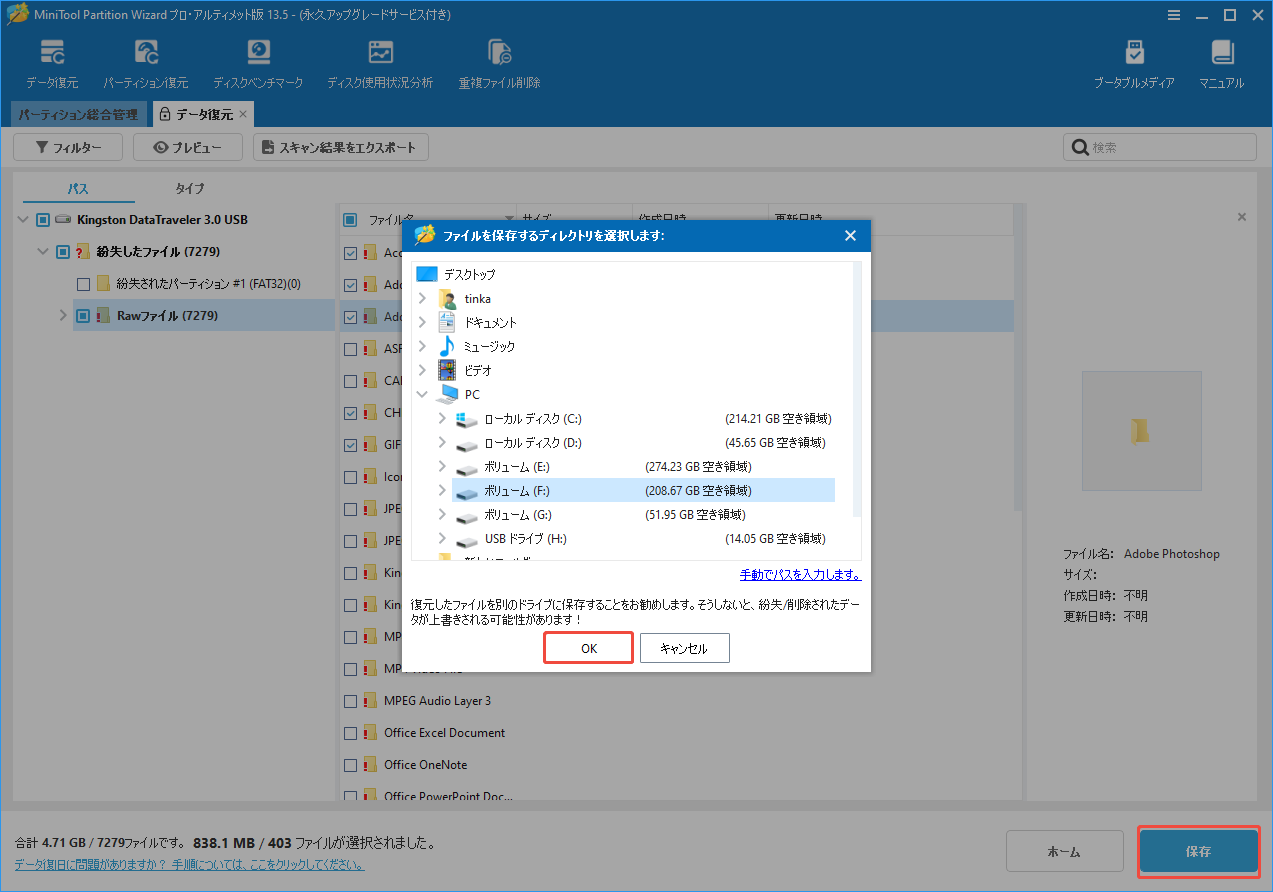Check the MPEG Audio Layer 3 checkbox
This screenshot has width=1273, height=892.
(352, 700)
